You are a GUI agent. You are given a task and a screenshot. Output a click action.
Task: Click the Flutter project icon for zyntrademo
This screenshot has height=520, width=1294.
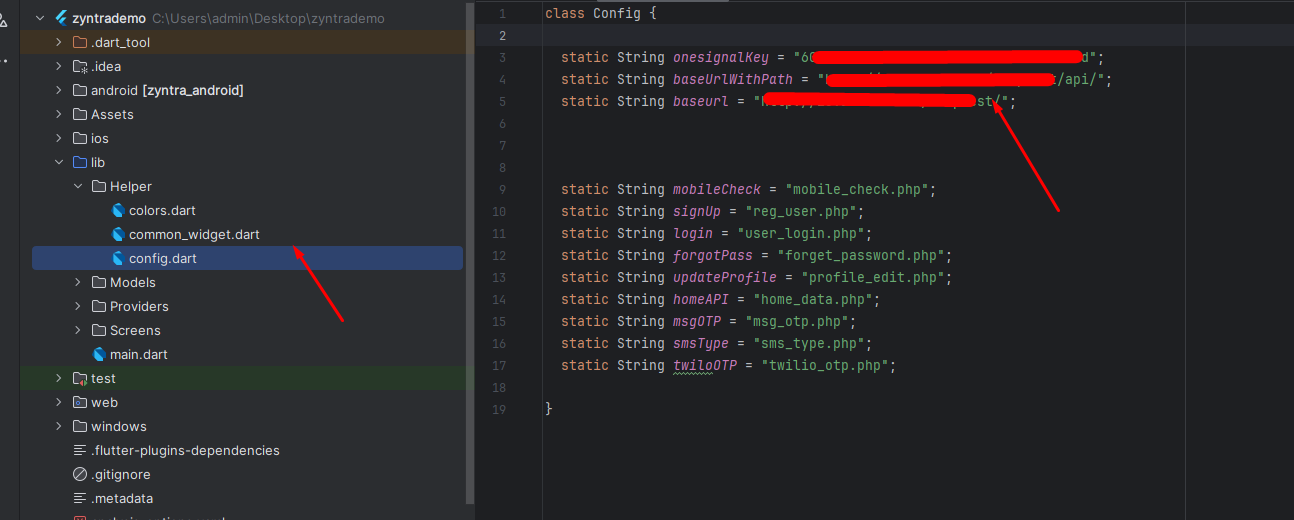tap(61, 19)
